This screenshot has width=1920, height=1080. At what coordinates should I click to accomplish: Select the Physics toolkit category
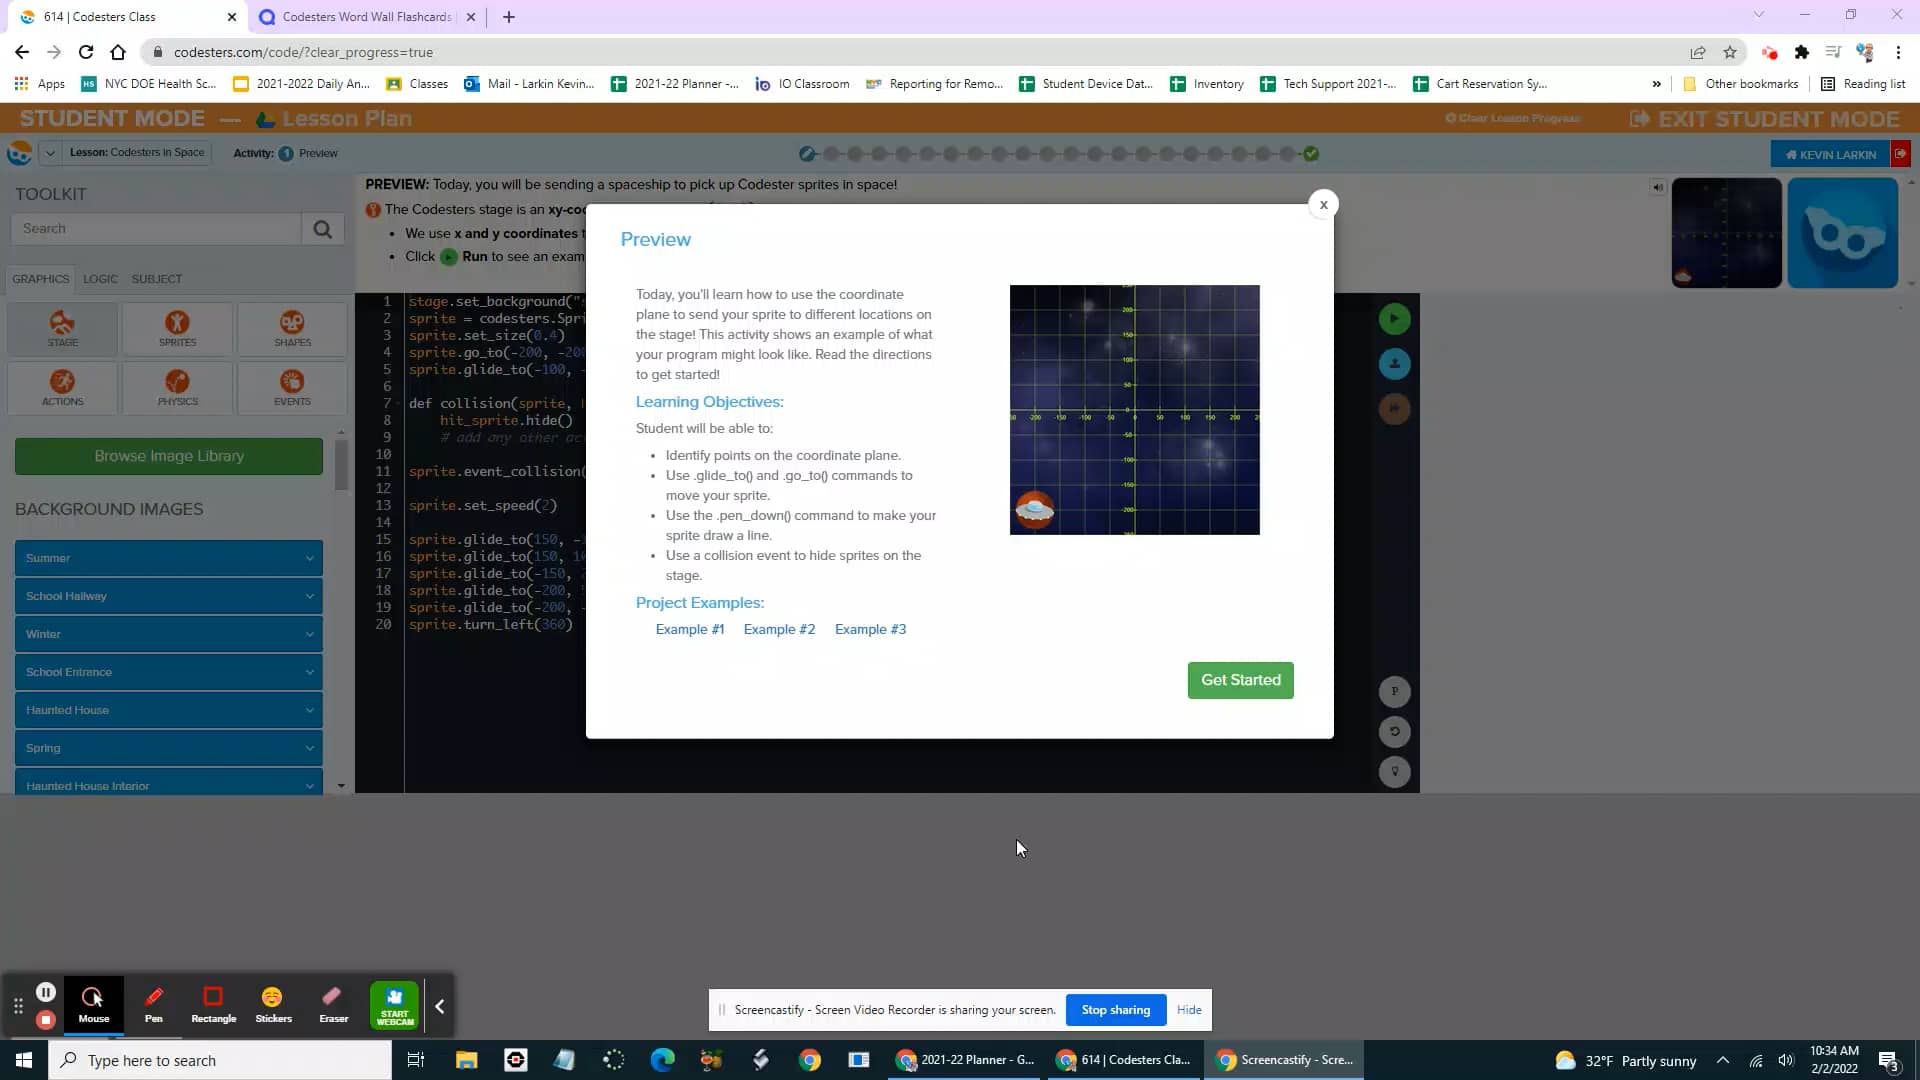177,388
